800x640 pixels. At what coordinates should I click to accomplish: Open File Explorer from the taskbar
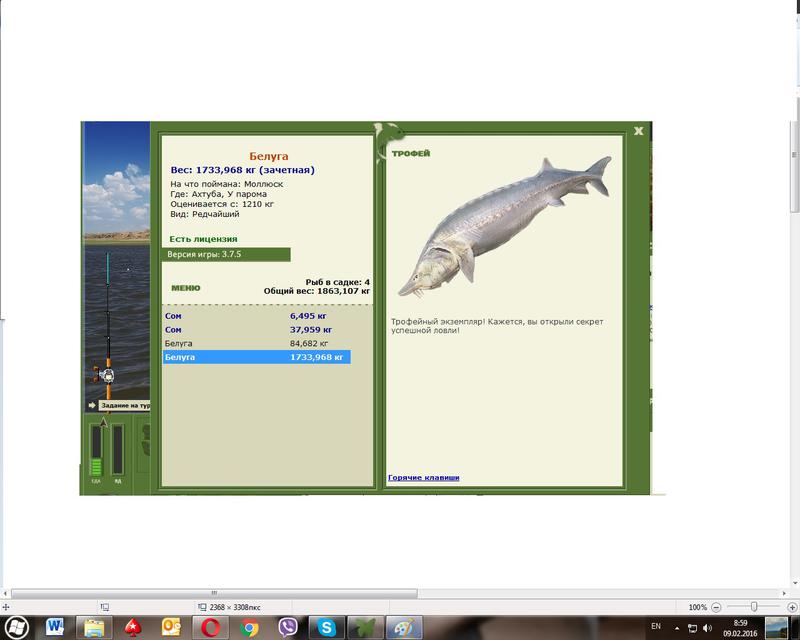[94, 627]
